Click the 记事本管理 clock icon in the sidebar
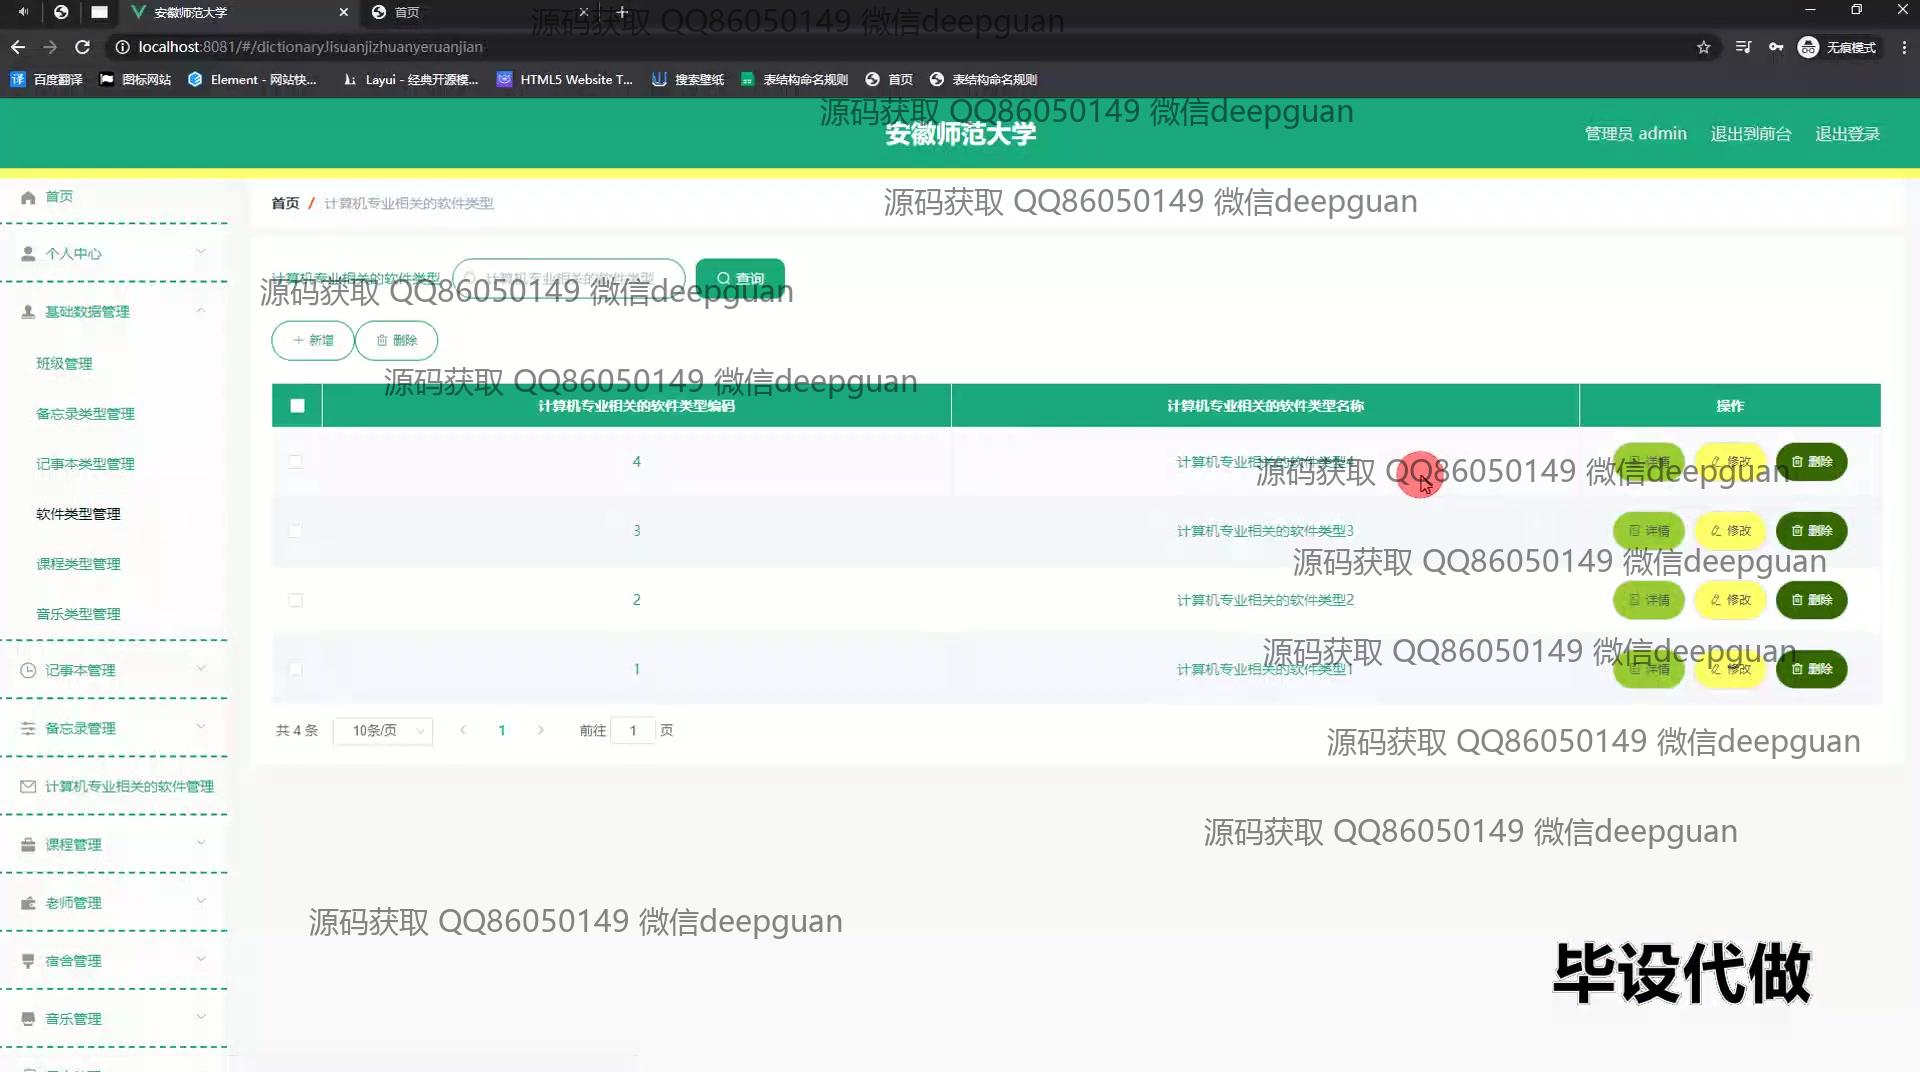Screen dimensions: 1920x1072 click(28, 671)
